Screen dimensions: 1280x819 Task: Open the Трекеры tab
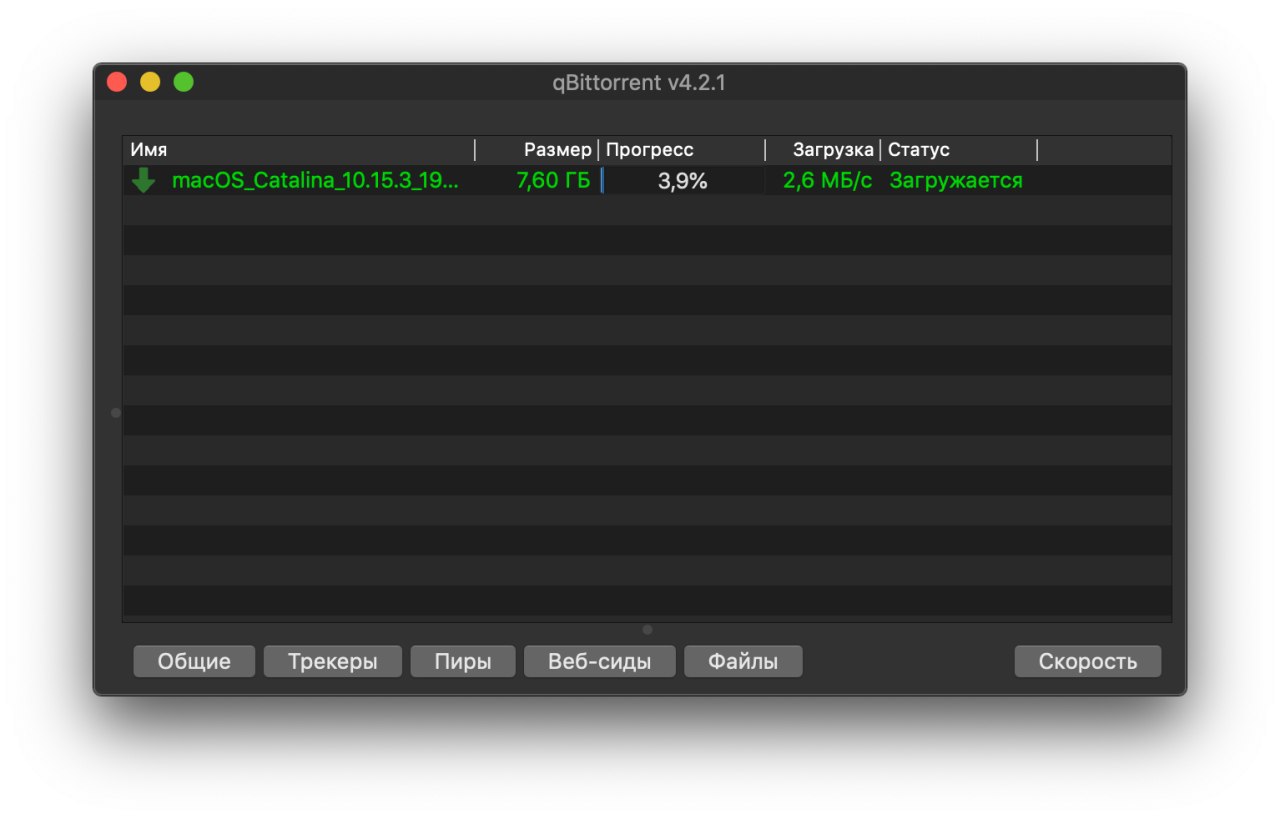[333, 661]
